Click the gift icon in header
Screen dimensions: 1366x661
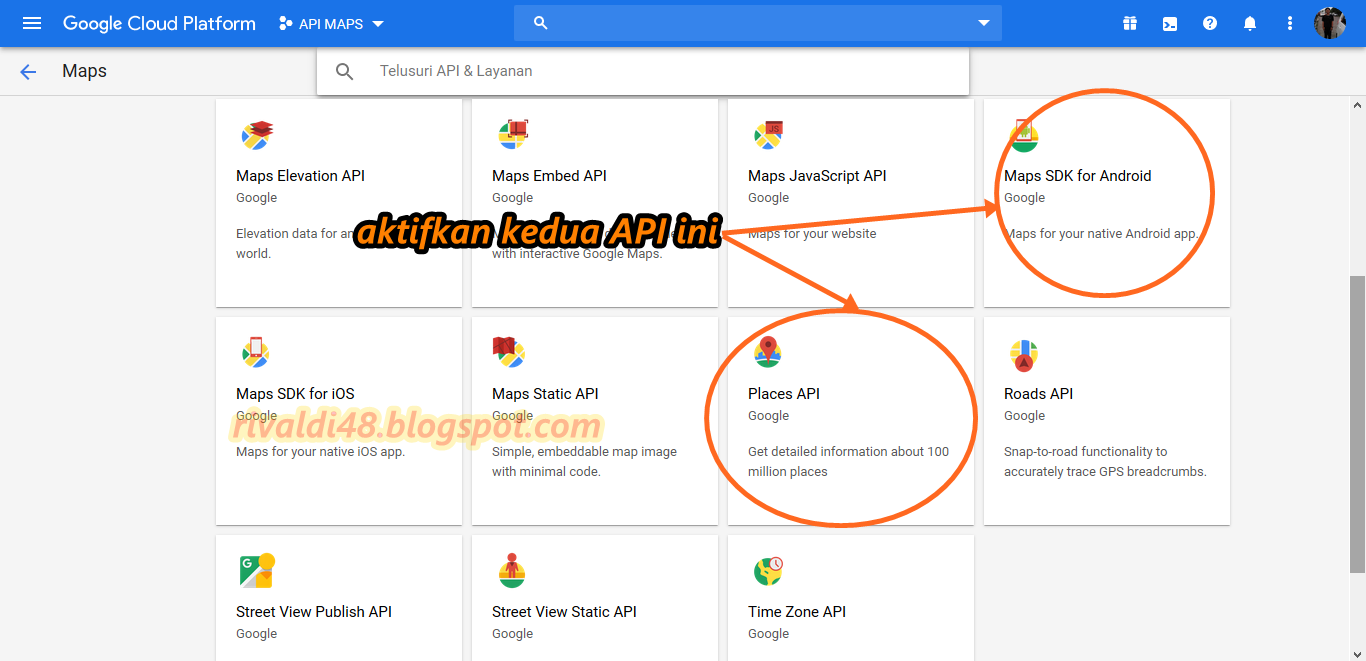point(1130,23)
